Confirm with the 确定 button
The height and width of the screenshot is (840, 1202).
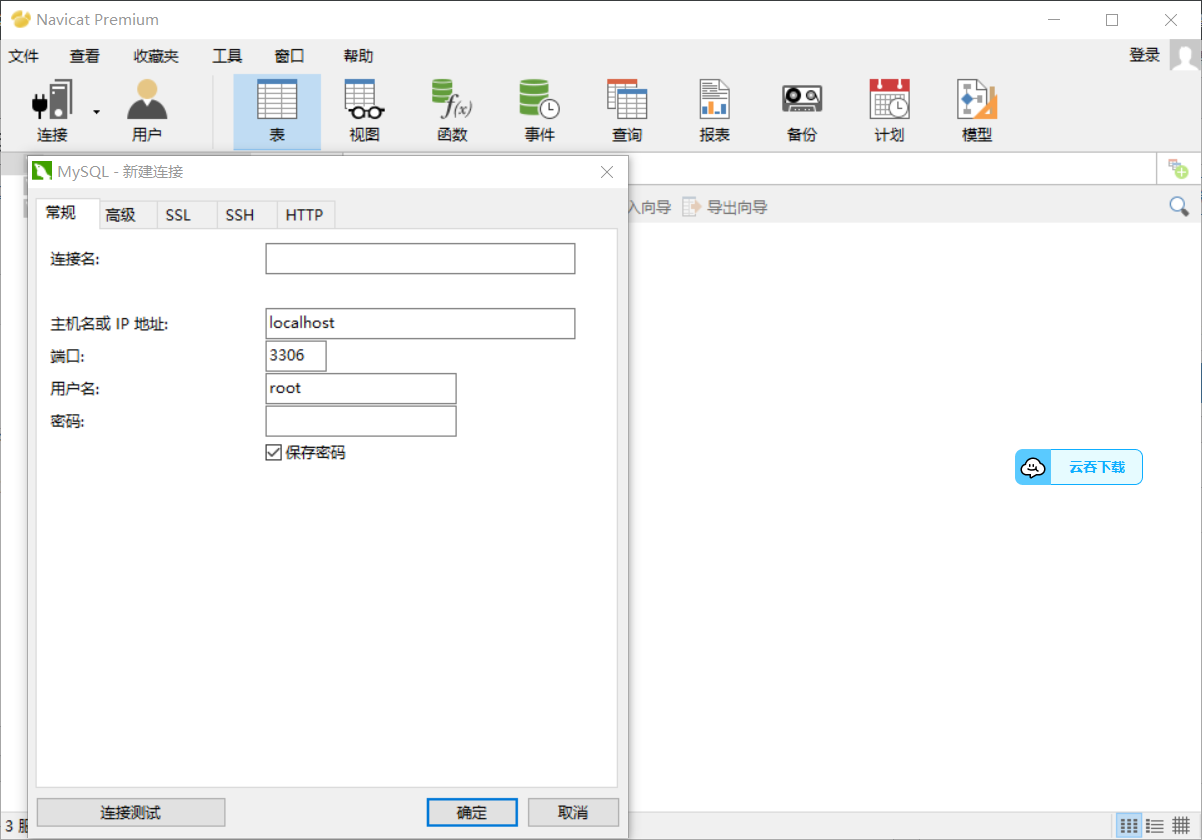point(472,812)
